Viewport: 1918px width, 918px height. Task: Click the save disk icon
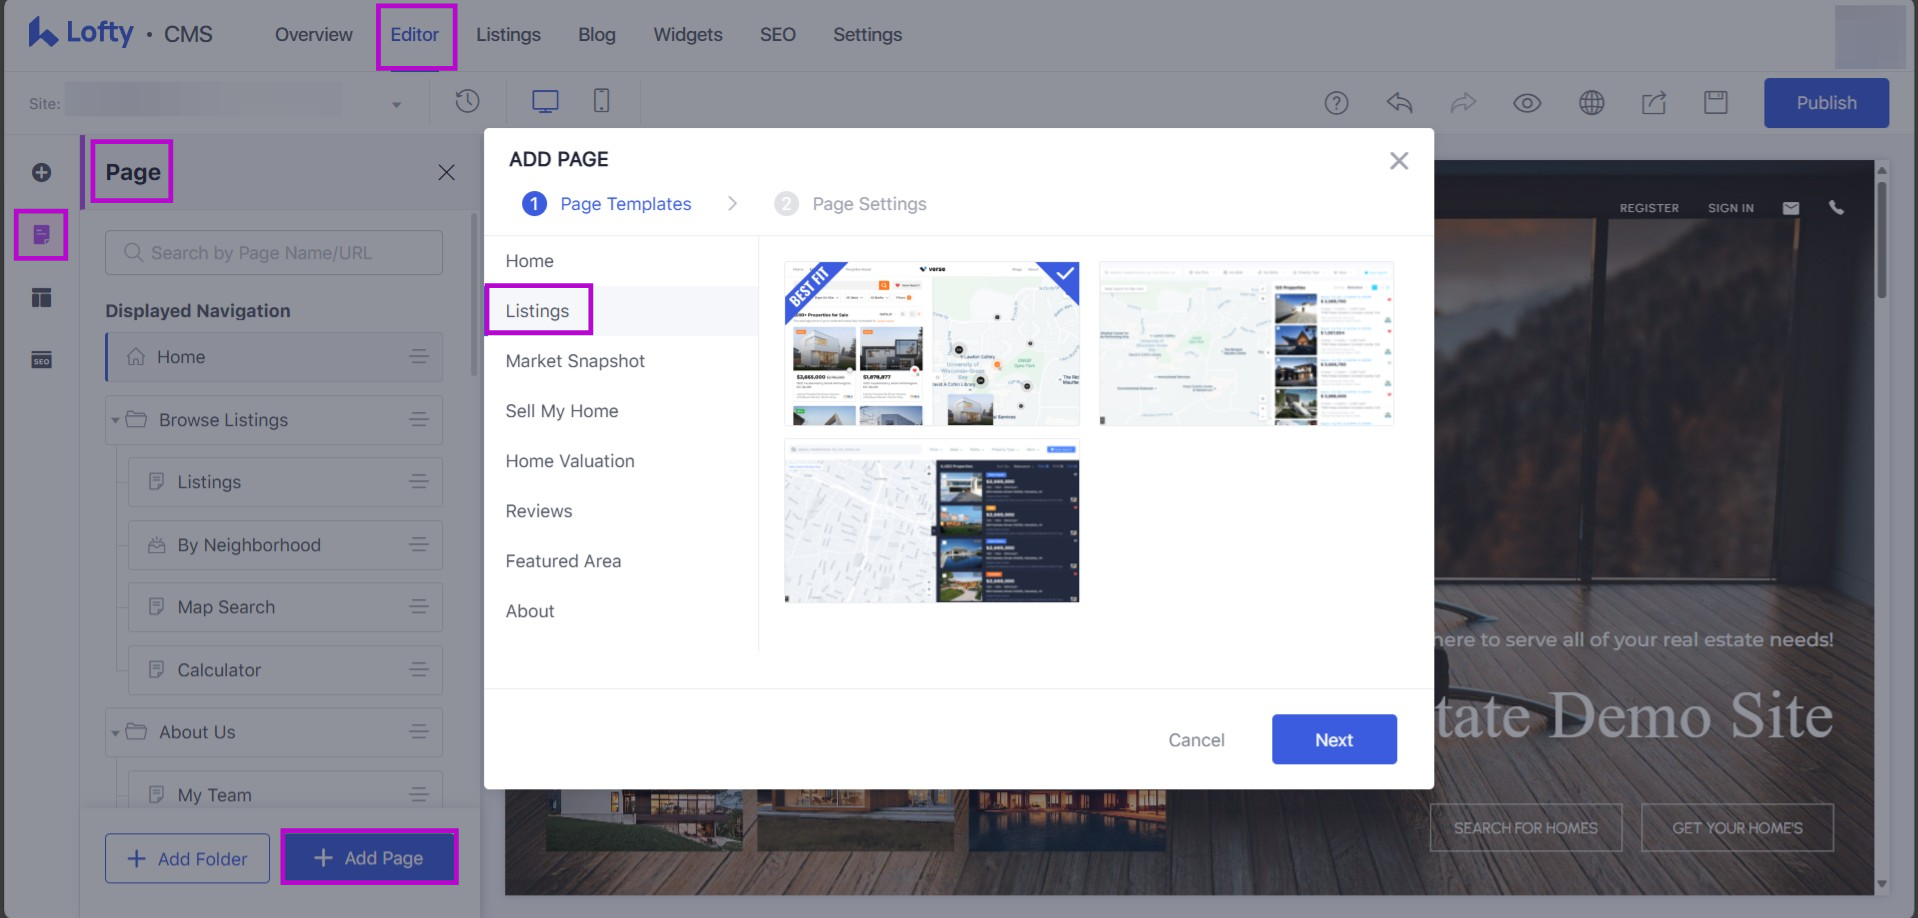[1715, 103]
